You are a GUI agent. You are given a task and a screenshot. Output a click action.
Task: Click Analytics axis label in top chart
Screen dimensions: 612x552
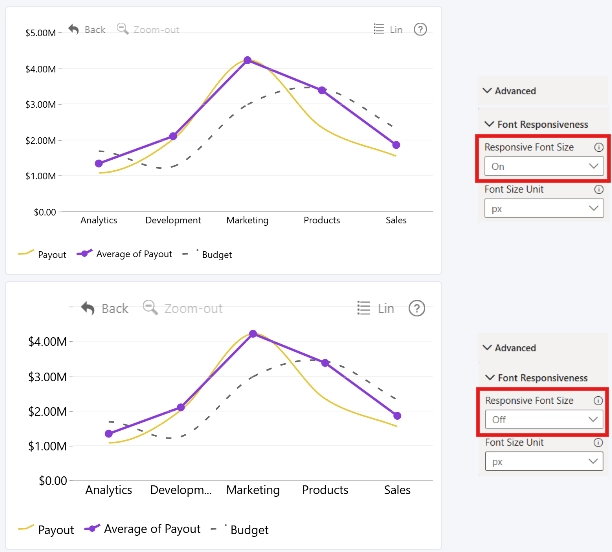[99, 220]
